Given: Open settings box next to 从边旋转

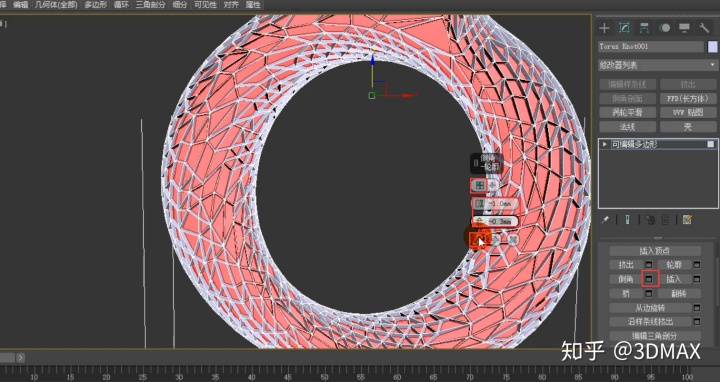Looking at the screenshot, I should (x=697, y=308).
